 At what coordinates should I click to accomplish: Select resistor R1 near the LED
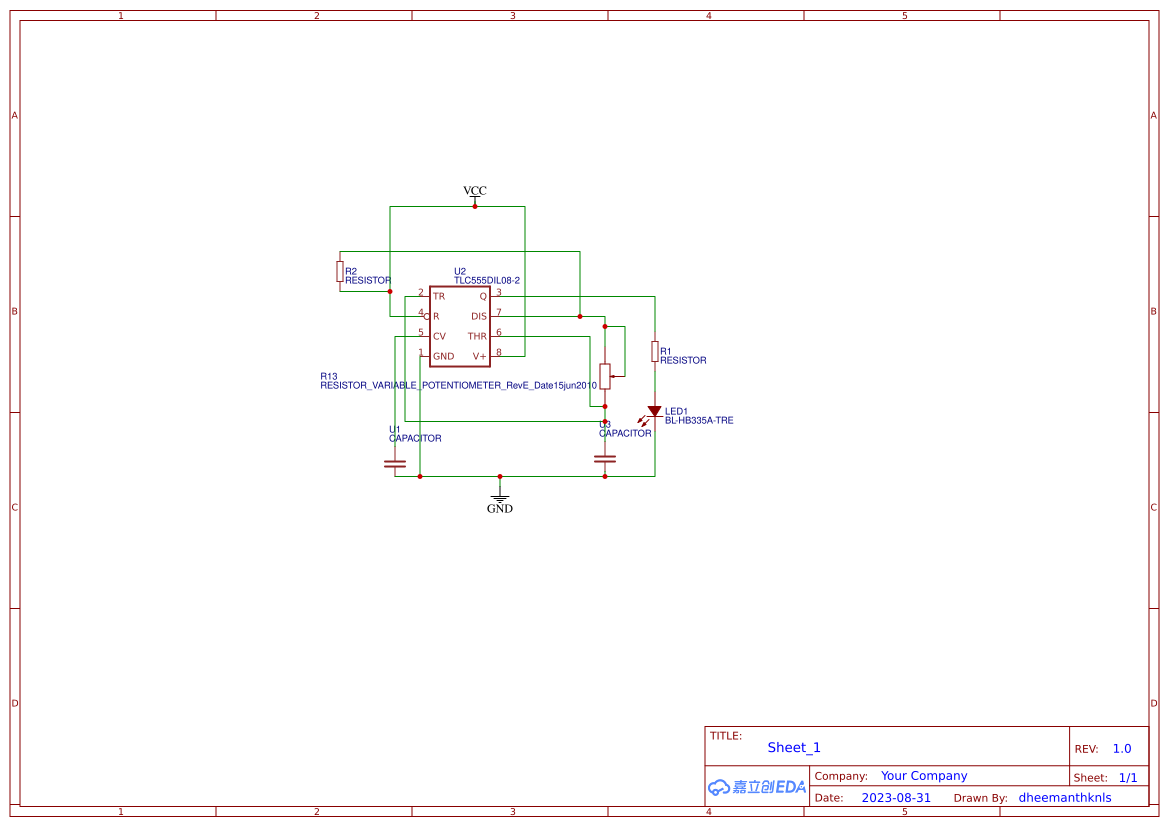(655, 350)
